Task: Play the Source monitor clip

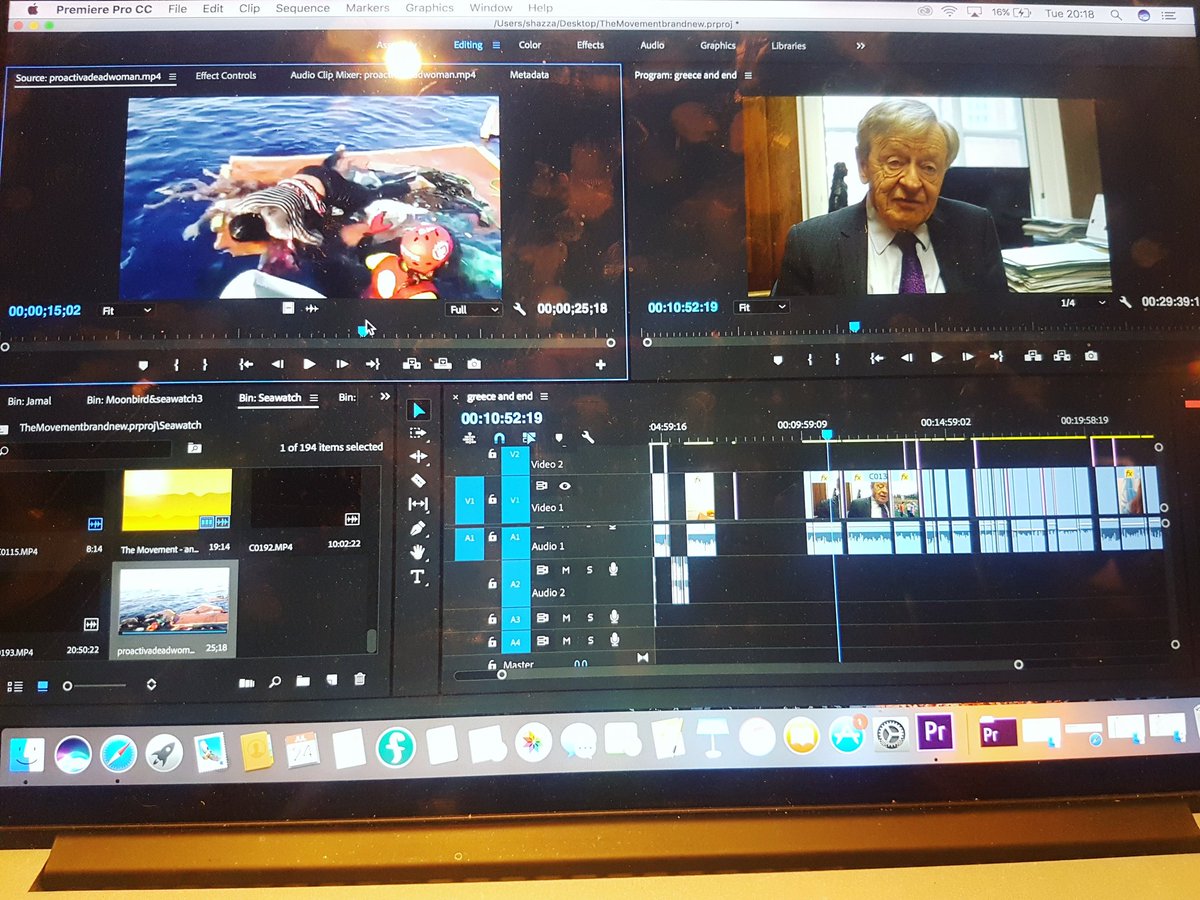Action: tap(309, 364)
